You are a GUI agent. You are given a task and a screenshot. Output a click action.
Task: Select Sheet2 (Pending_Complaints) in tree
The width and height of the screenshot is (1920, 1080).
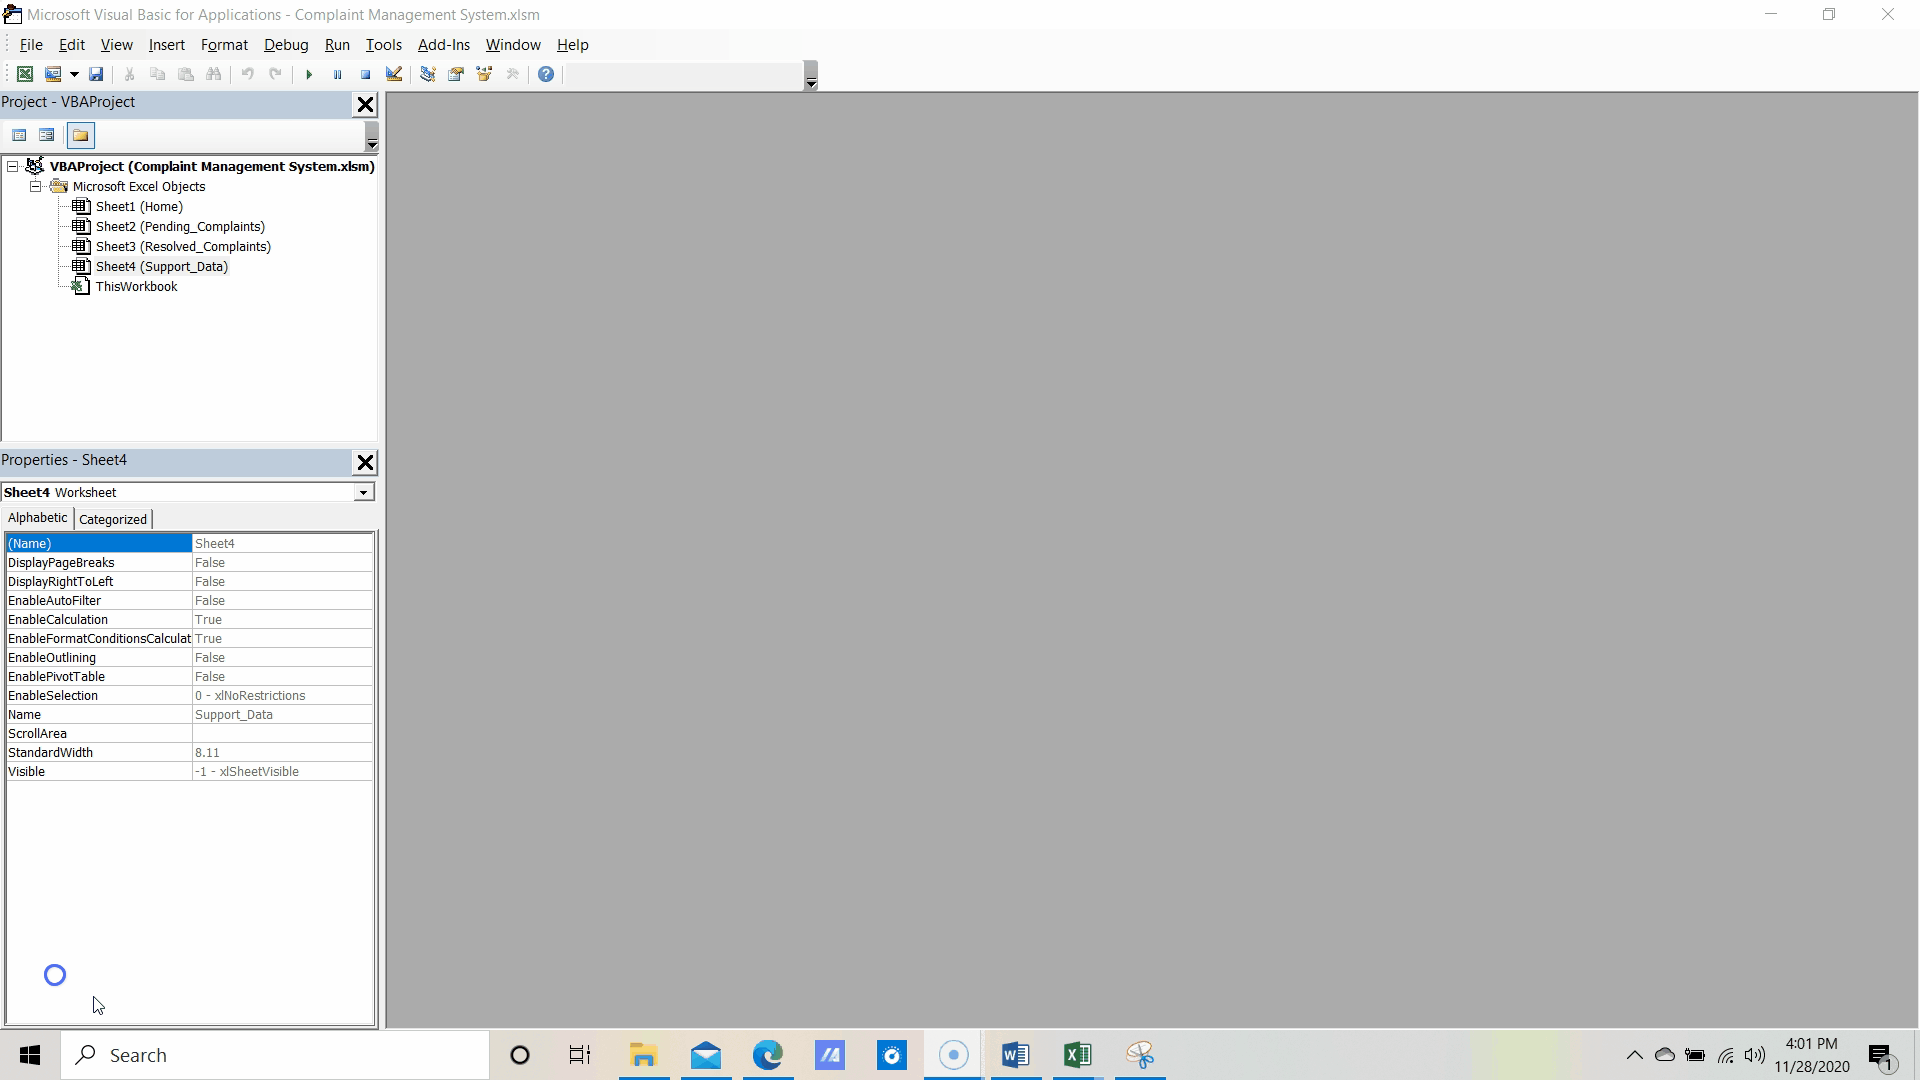[x=180, y=226]
